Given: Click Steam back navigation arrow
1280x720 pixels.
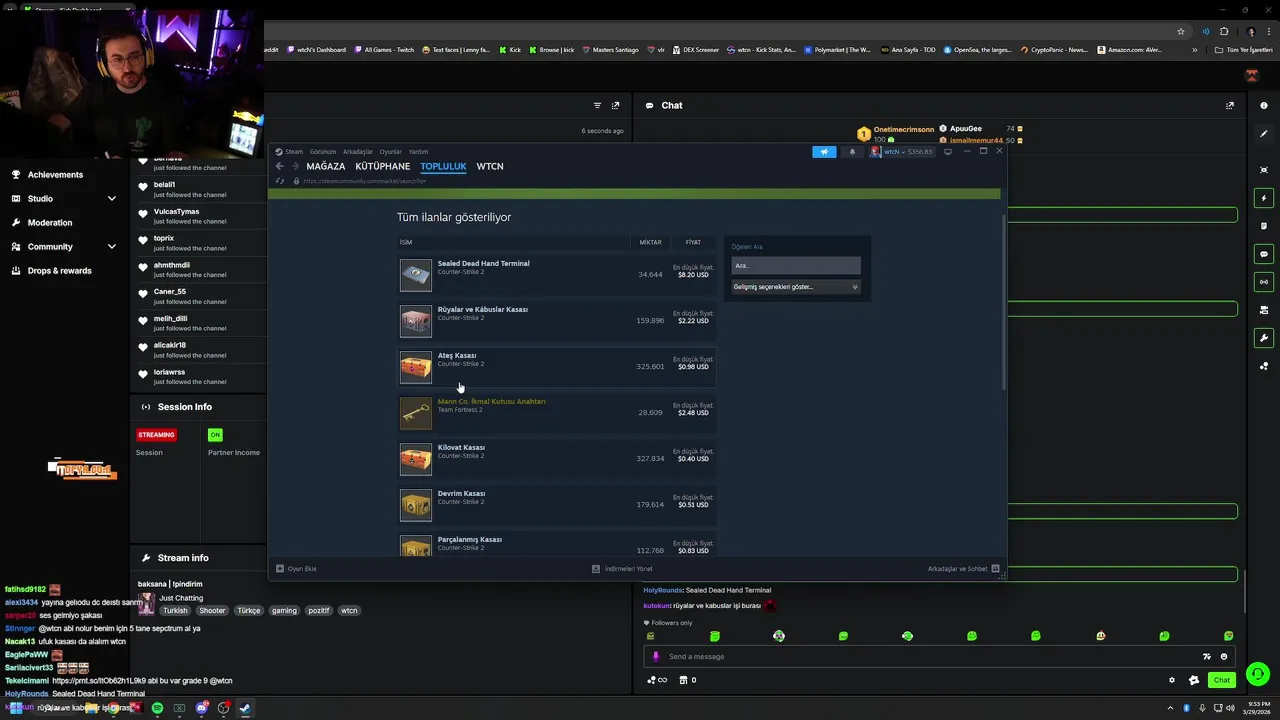Looking at the screenshot, I should [280, 166].
